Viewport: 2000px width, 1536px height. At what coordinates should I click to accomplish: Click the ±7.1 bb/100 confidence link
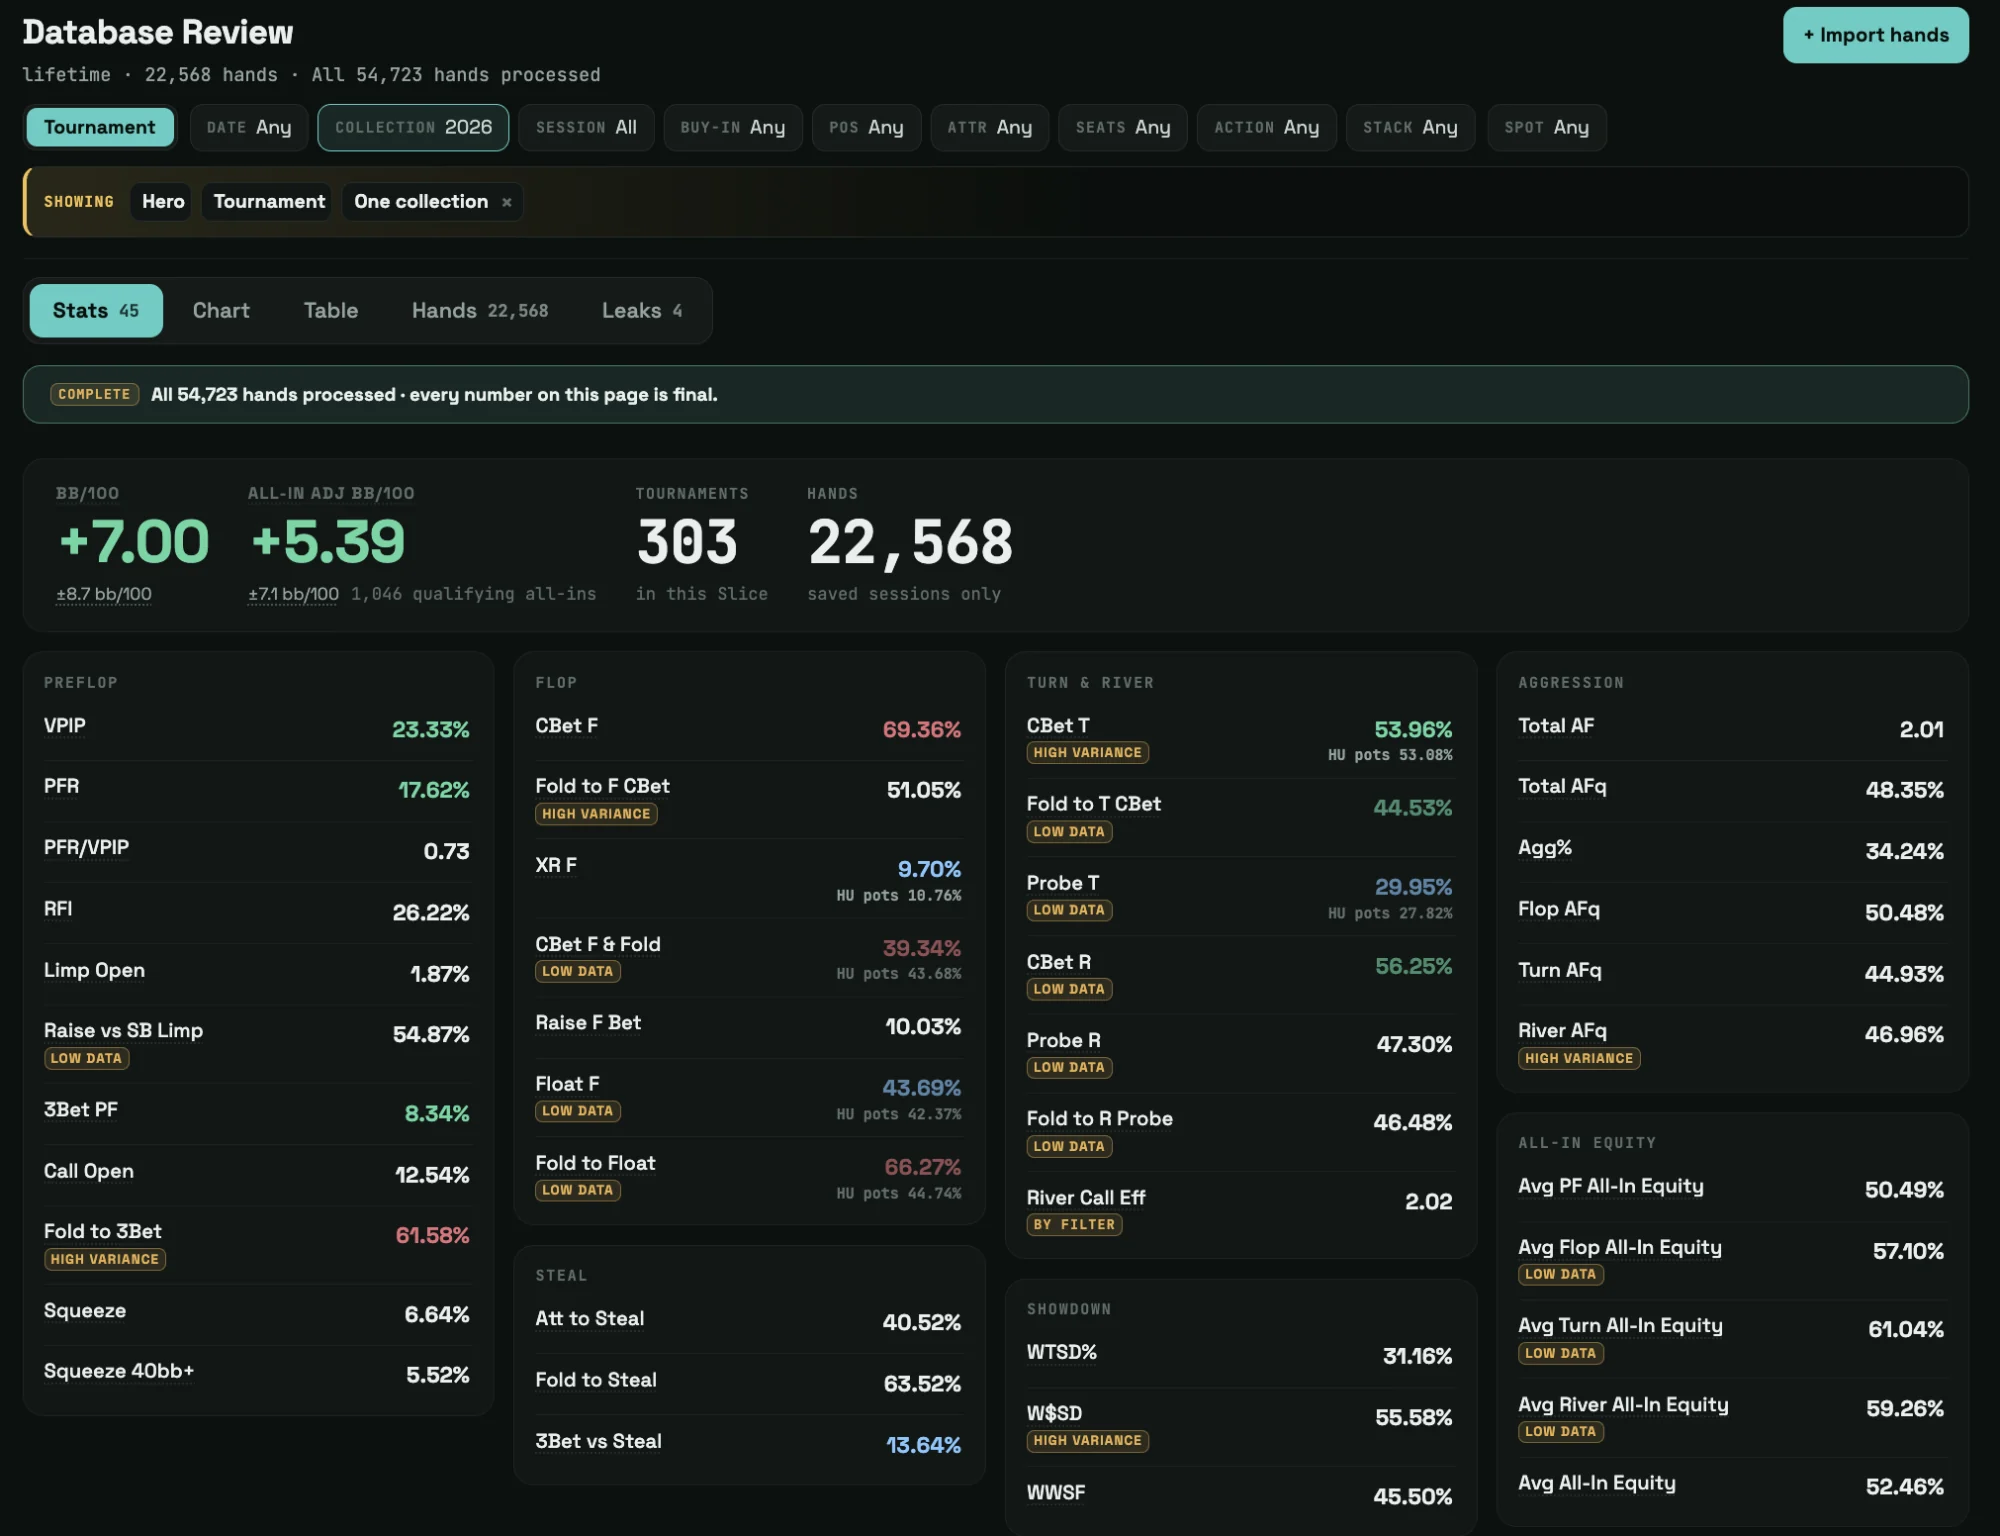294,594
